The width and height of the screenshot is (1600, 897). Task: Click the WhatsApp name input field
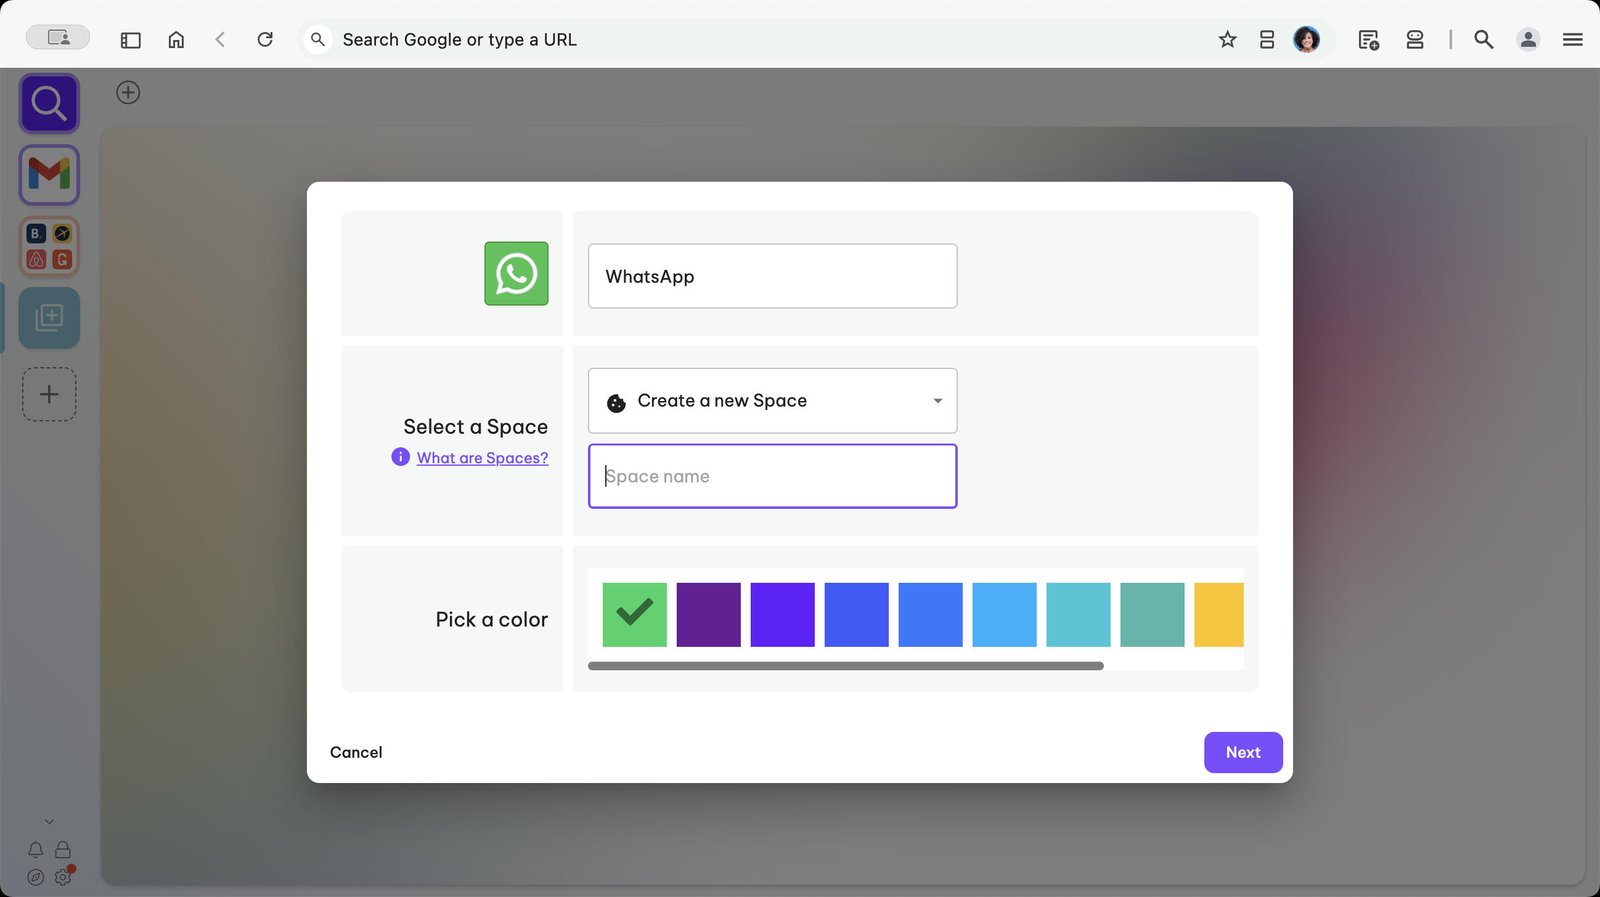tap(772, 276)
